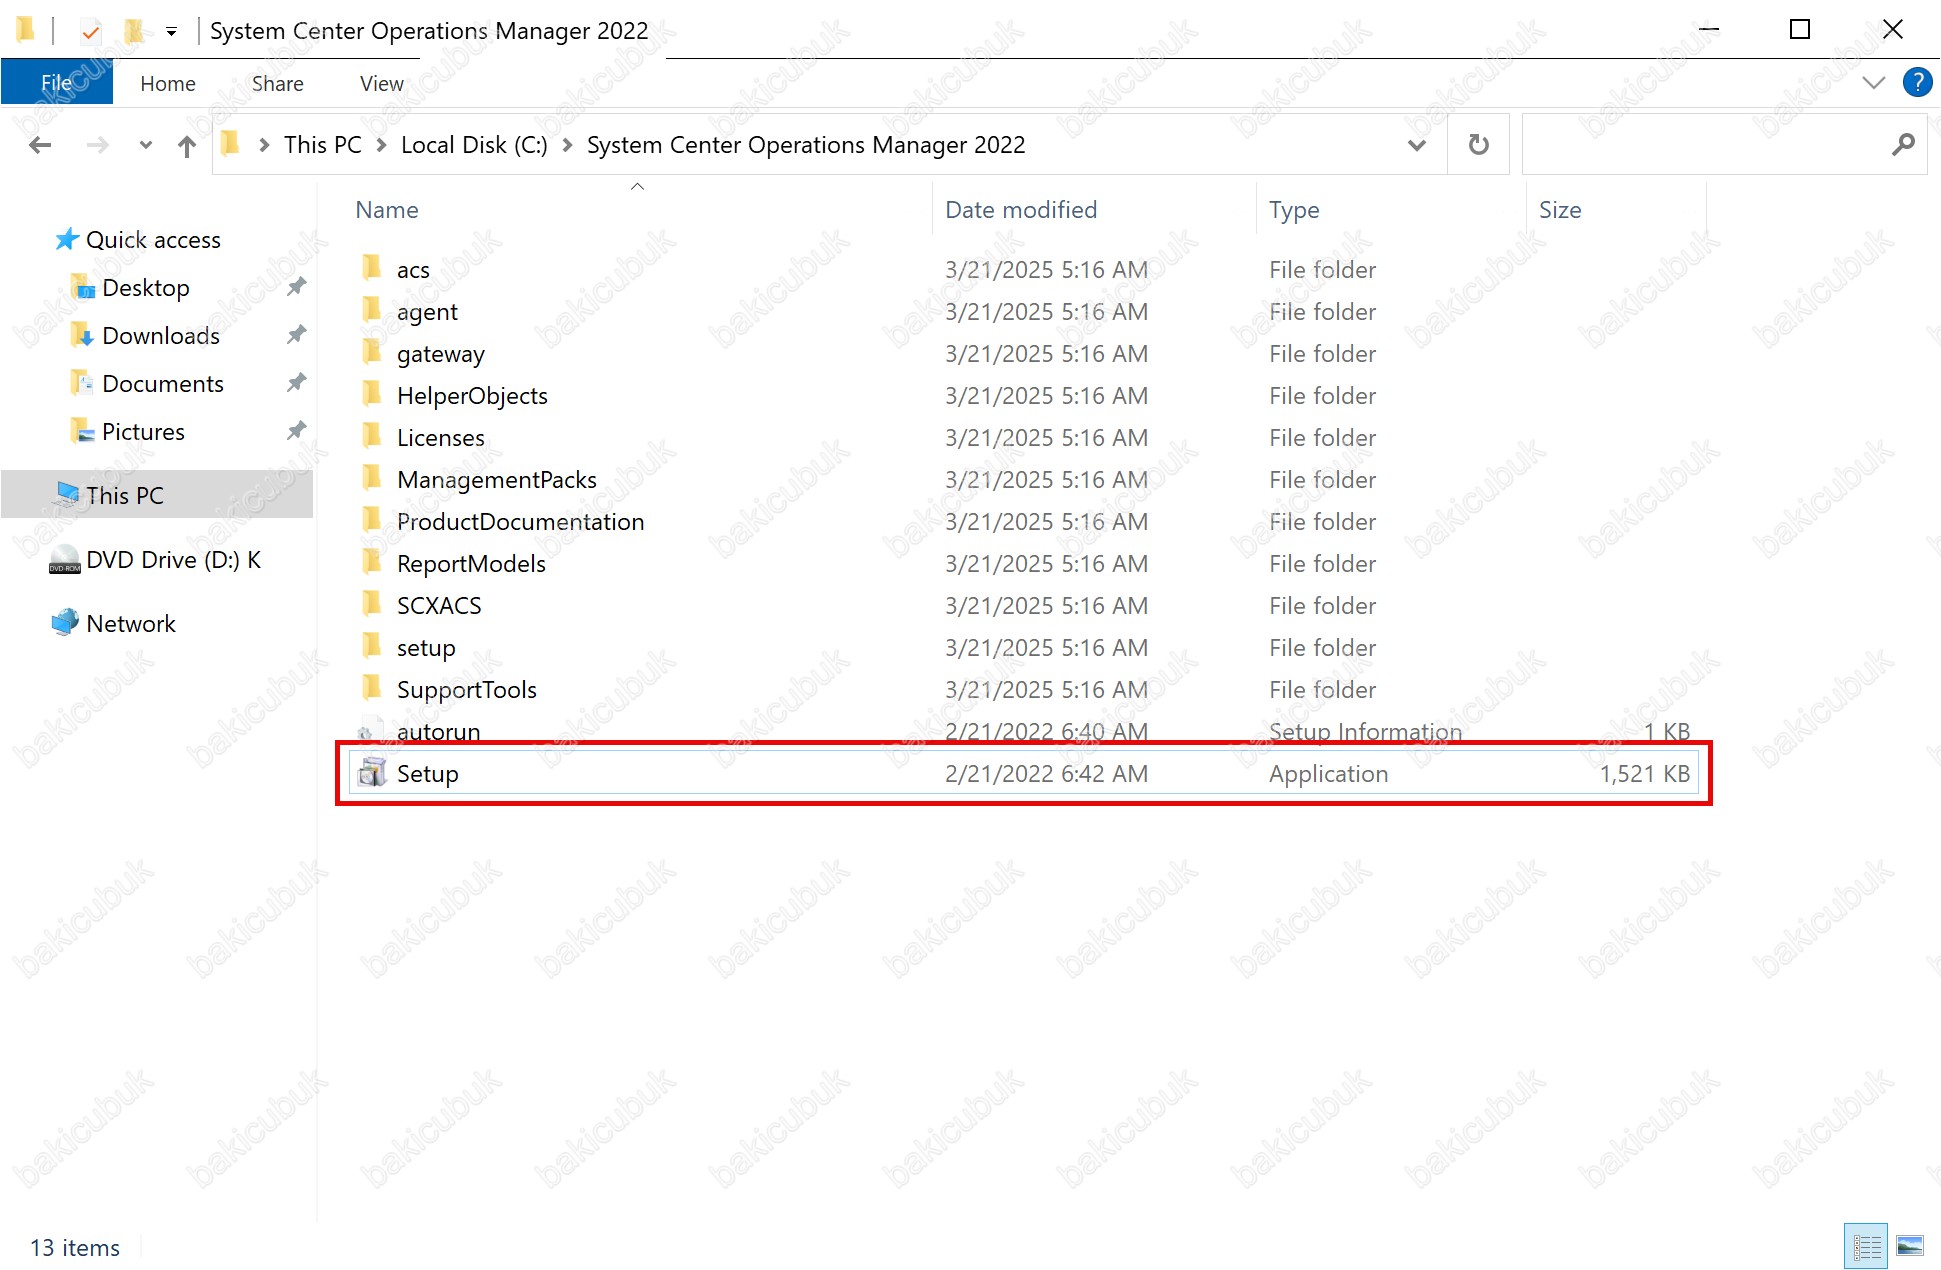Click System Center Operations Manager 2022 breadcrumb
Viewport: 1941px width, 1270px height.
coord(806,145)
